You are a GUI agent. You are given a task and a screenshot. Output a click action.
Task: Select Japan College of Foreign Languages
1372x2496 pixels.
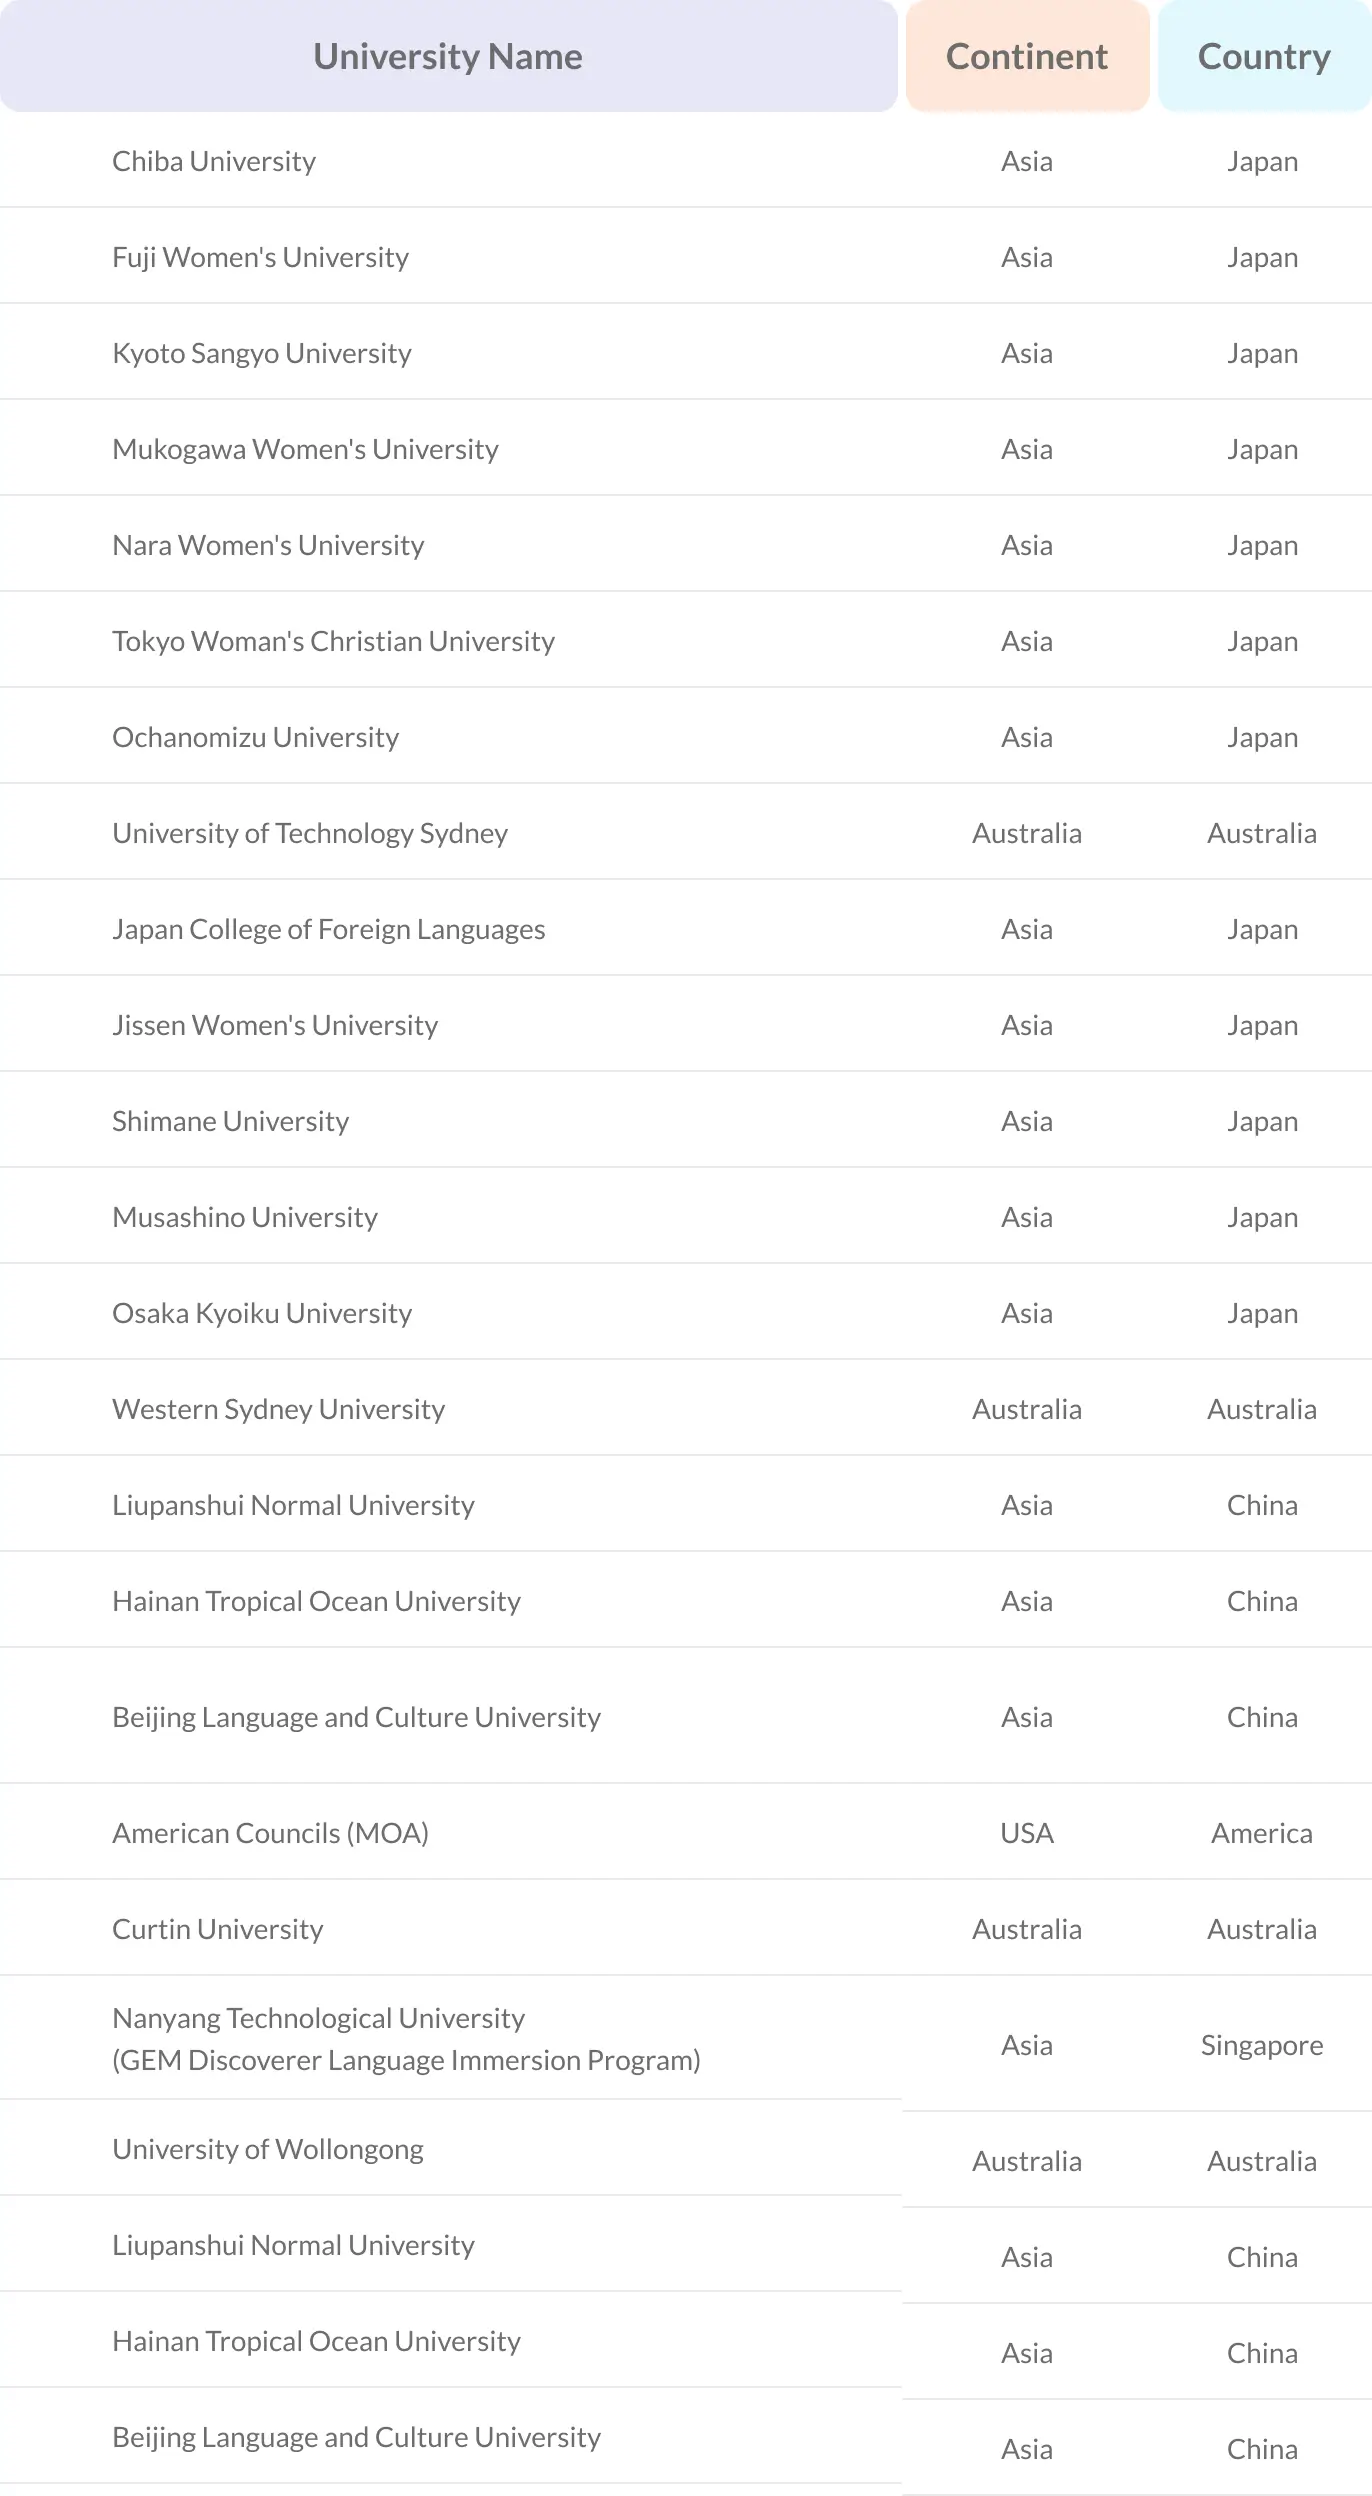point(328,929)
